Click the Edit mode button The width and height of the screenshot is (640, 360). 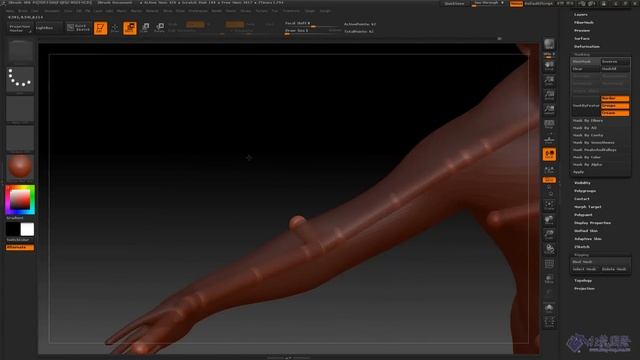click(x=100, y=28)
